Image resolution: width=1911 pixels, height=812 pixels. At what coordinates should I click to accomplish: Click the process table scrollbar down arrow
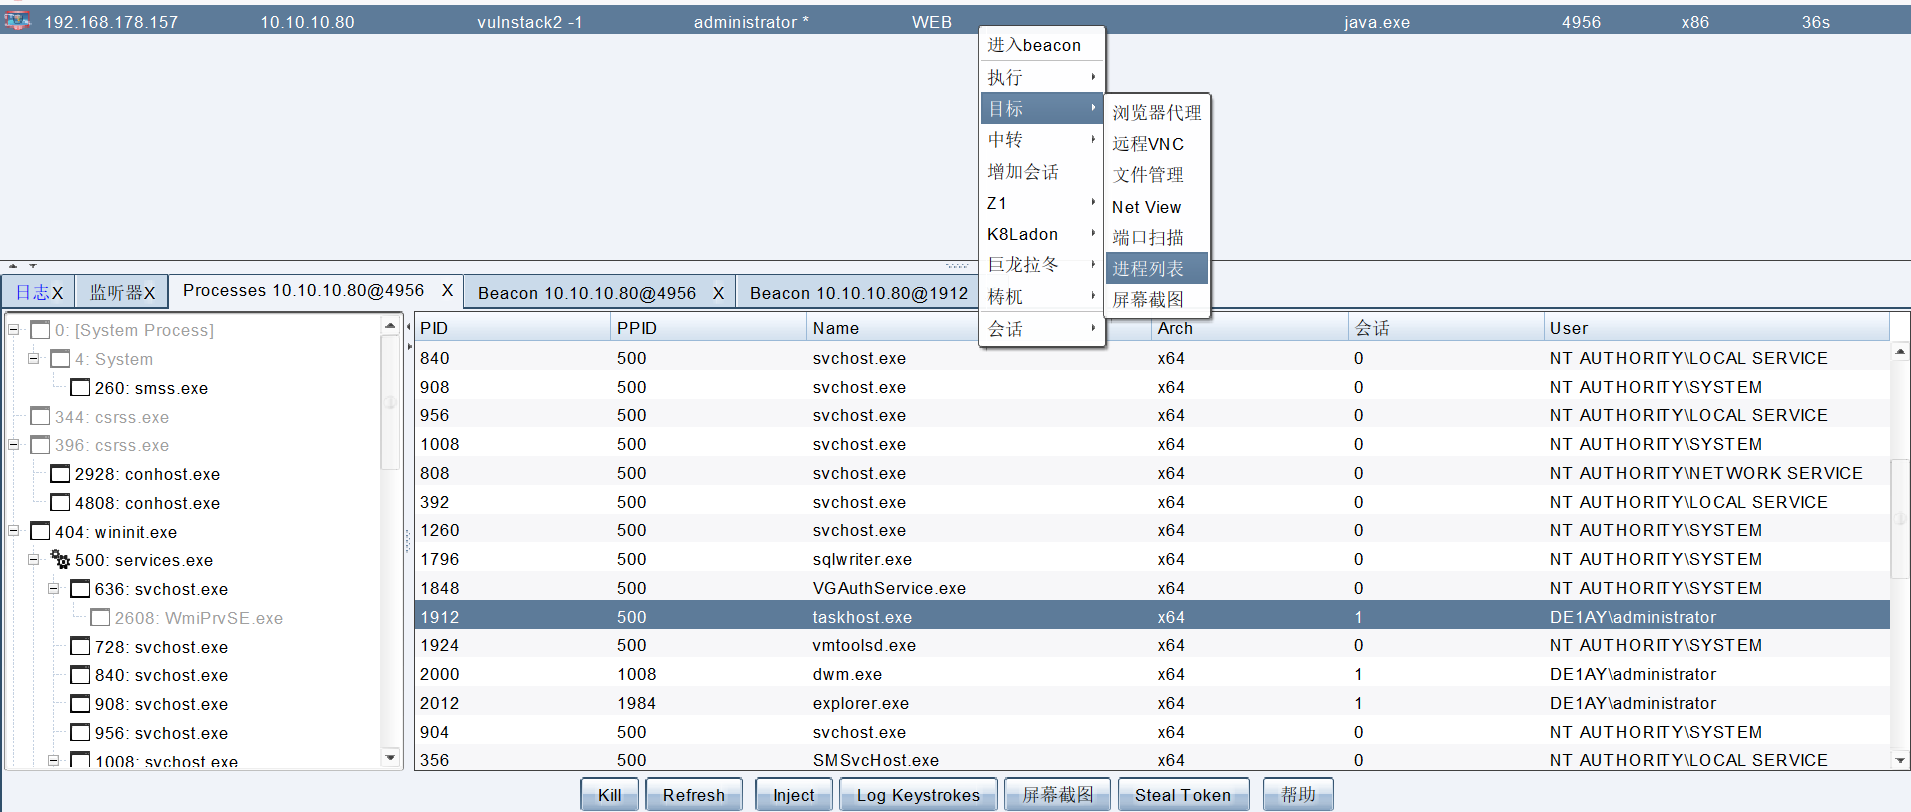[1900, 760]
